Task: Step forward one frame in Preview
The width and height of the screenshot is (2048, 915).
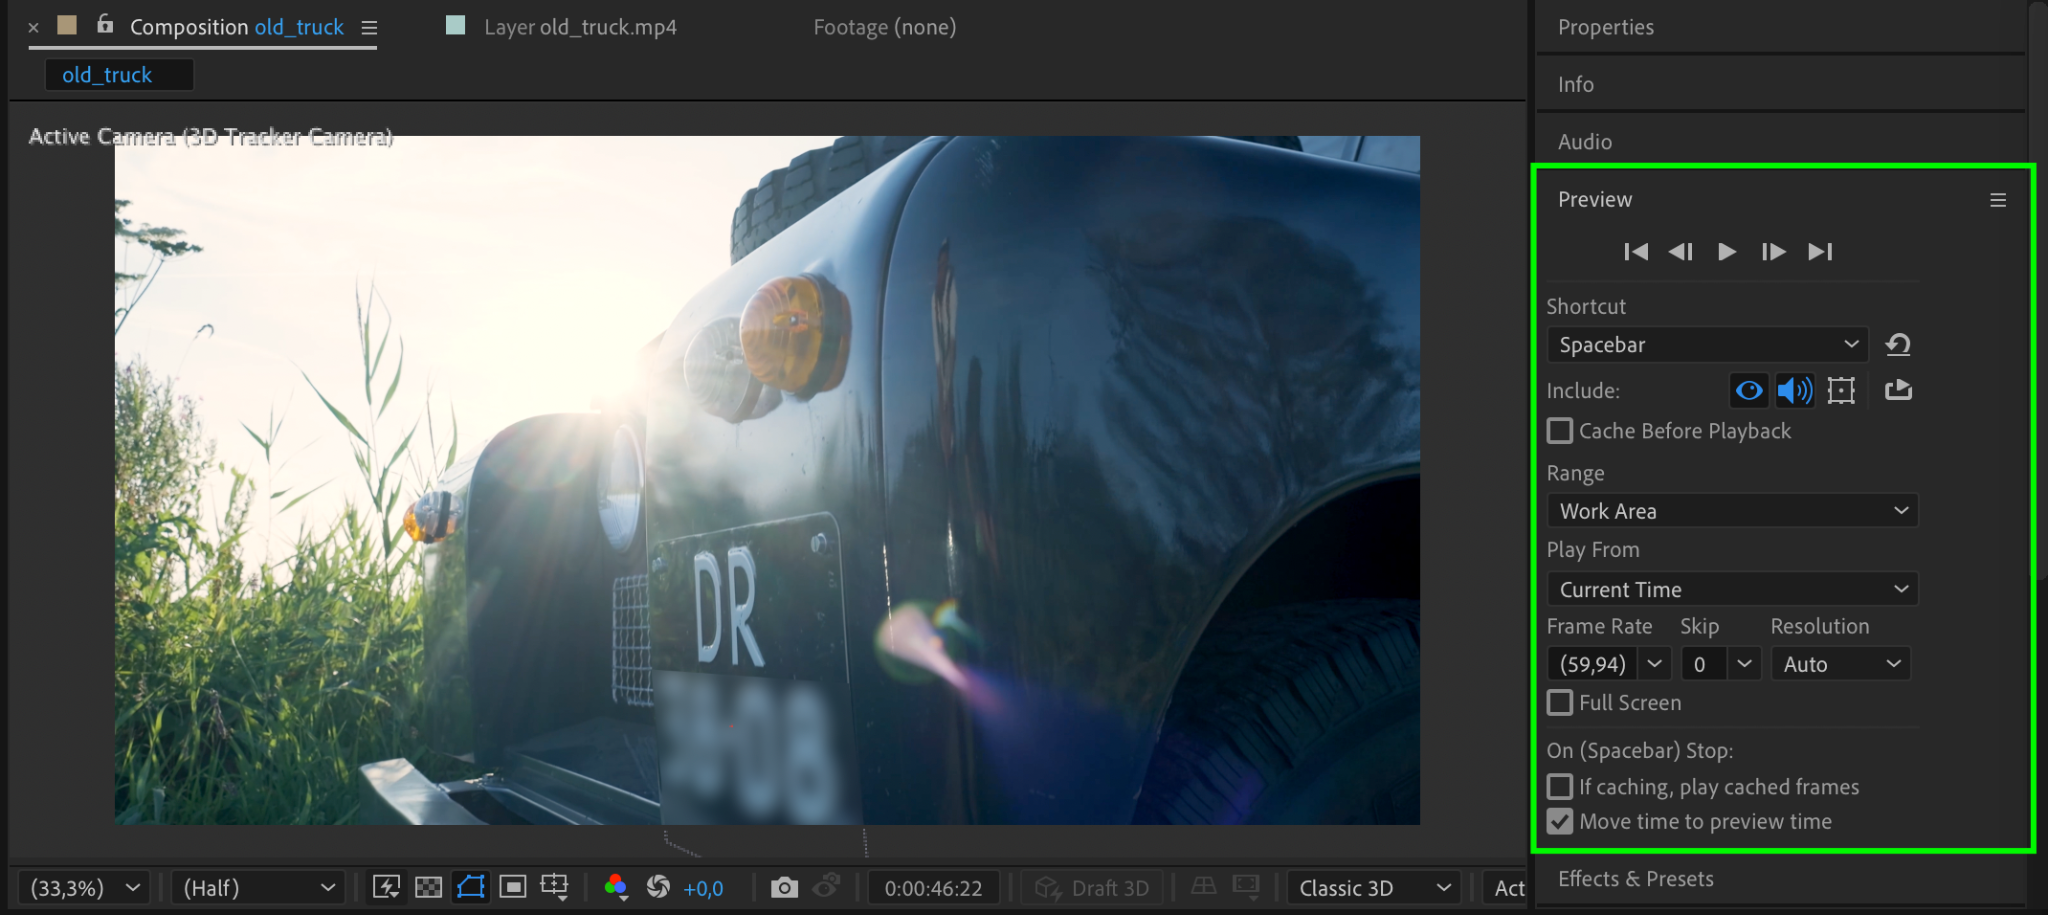Action: pyautogui.click(x=1773, y=252)
